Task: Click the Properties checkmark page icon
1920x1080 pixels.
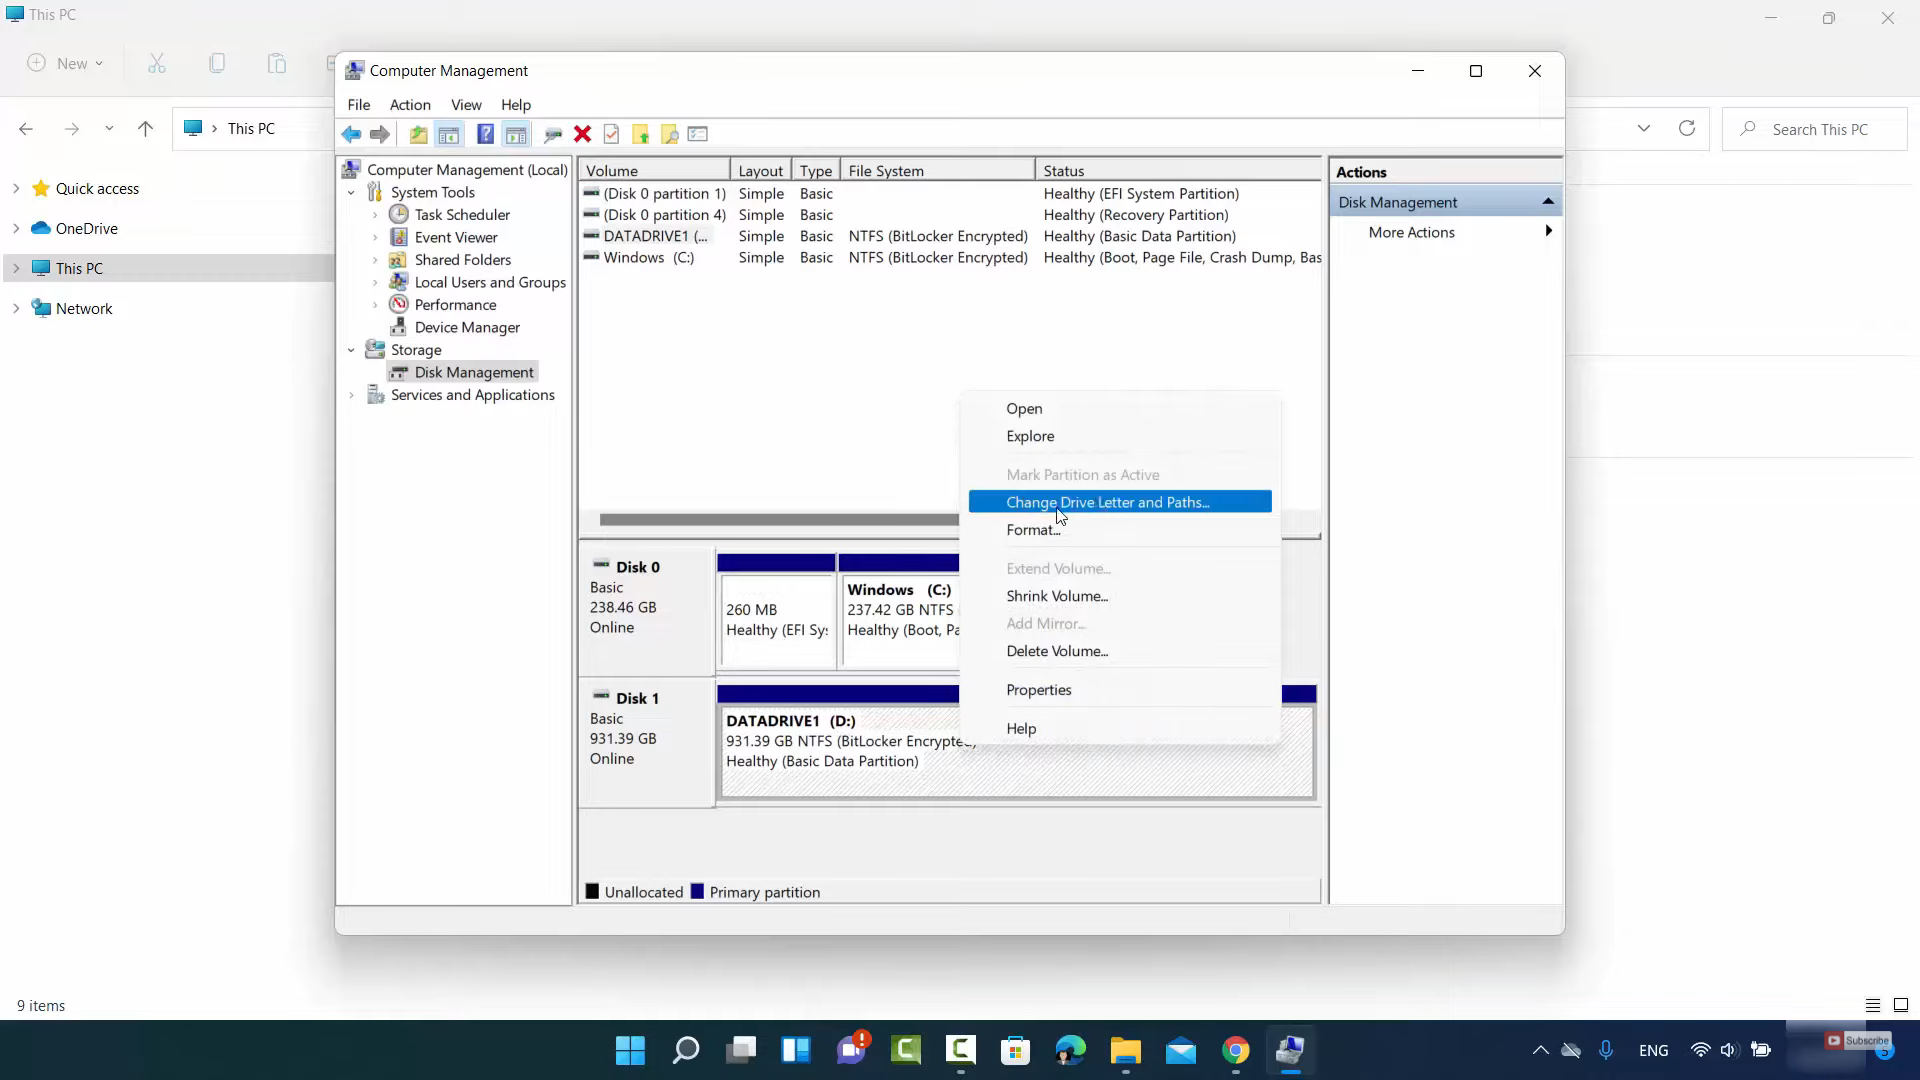Action: coord(612,134)
